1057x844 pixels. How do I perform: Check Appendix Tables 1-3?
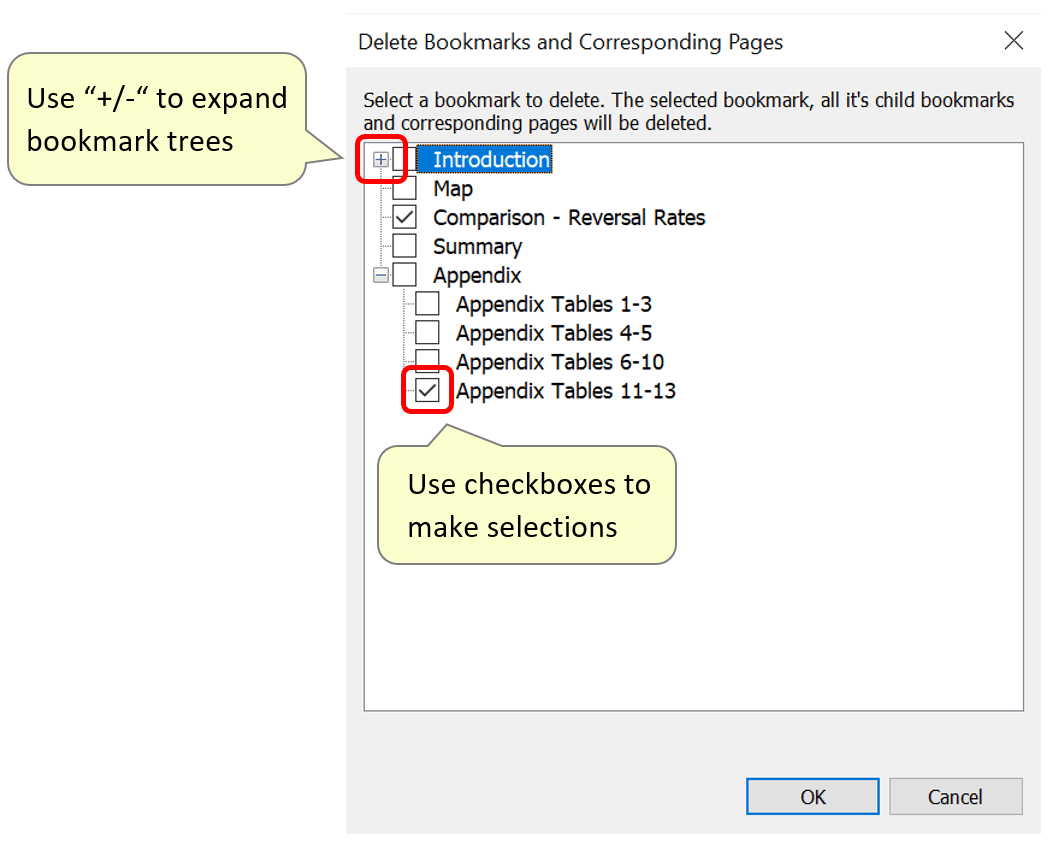[x=427, y=303]
